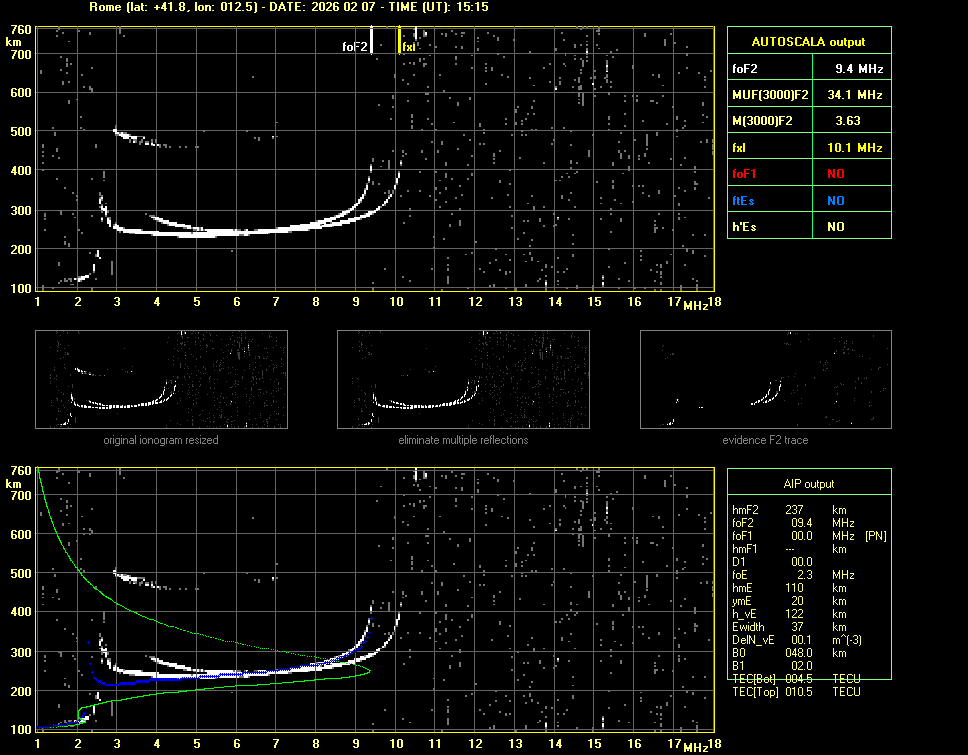Click the MHz axis label on top ionogram
968x755 pixels.
pos(695,304)
